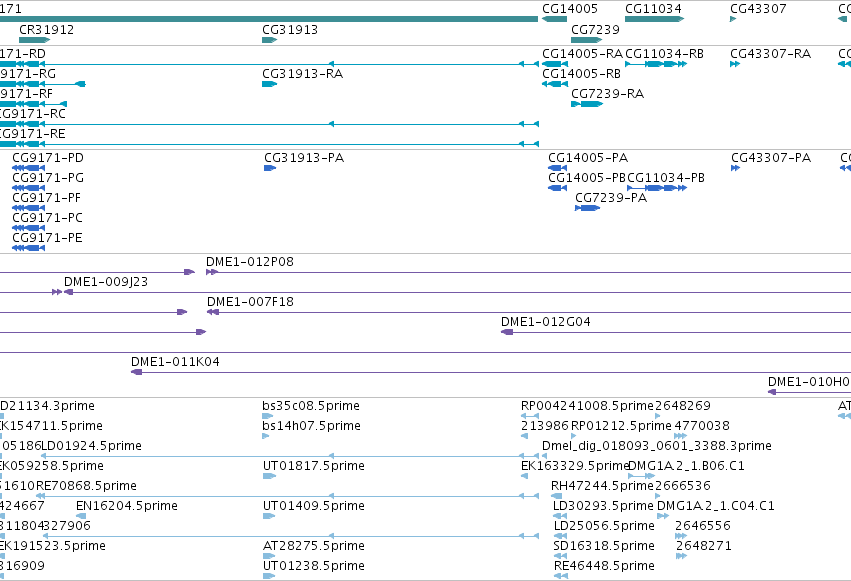Click the CG9171-PD protein glyph
The height and width of the screenshot is (581, 851).
(x=28, y=168)
